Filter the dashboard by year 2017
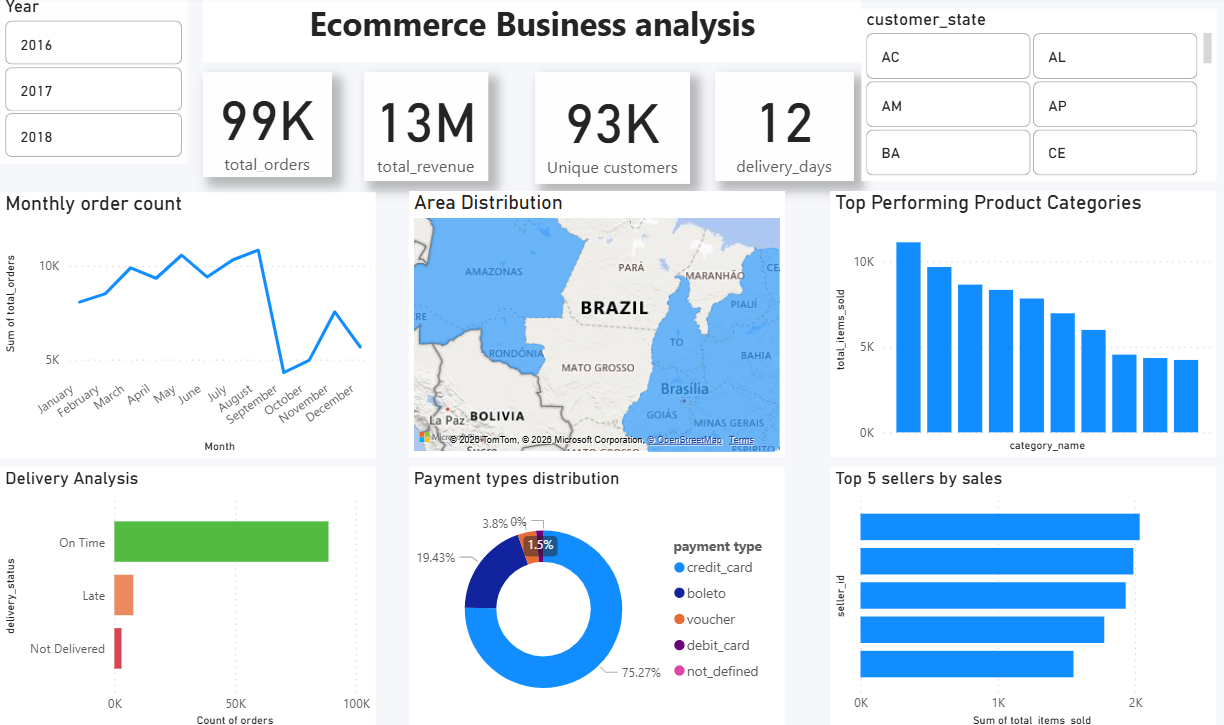 [94, 89]
